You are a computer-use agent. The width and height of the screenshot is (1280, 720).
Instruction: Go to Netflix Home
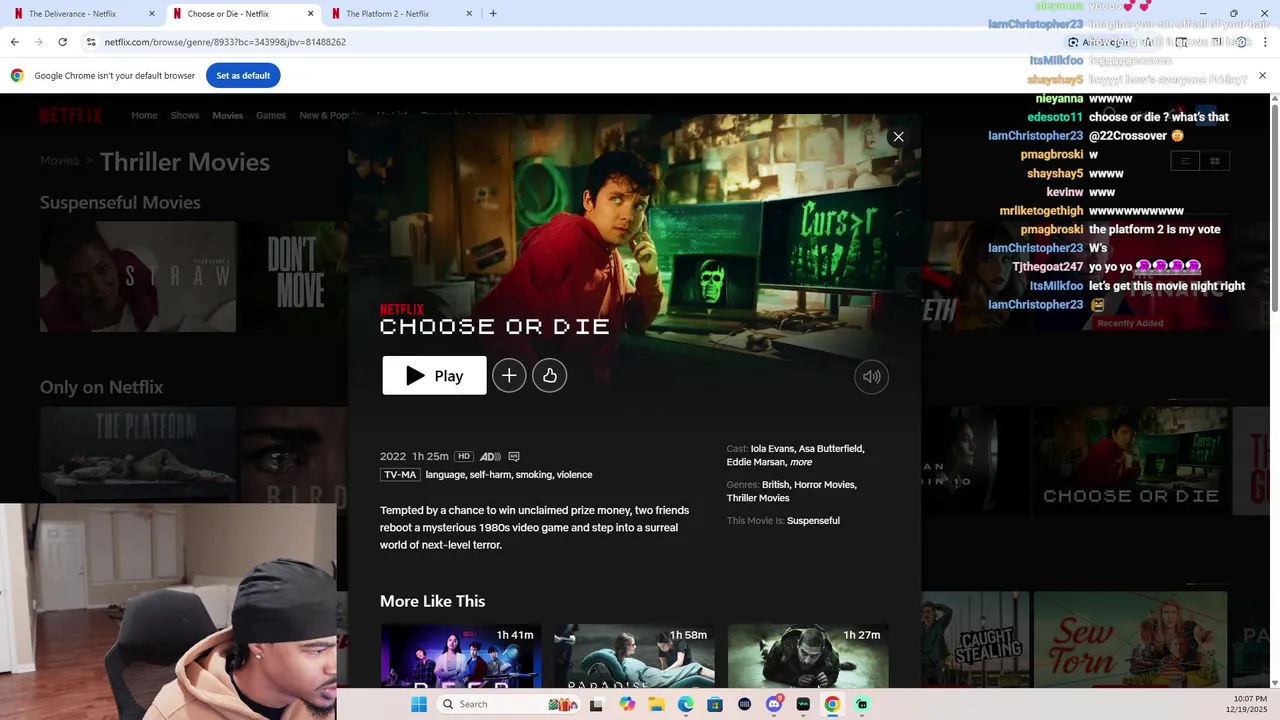click(x=144, y=115)
